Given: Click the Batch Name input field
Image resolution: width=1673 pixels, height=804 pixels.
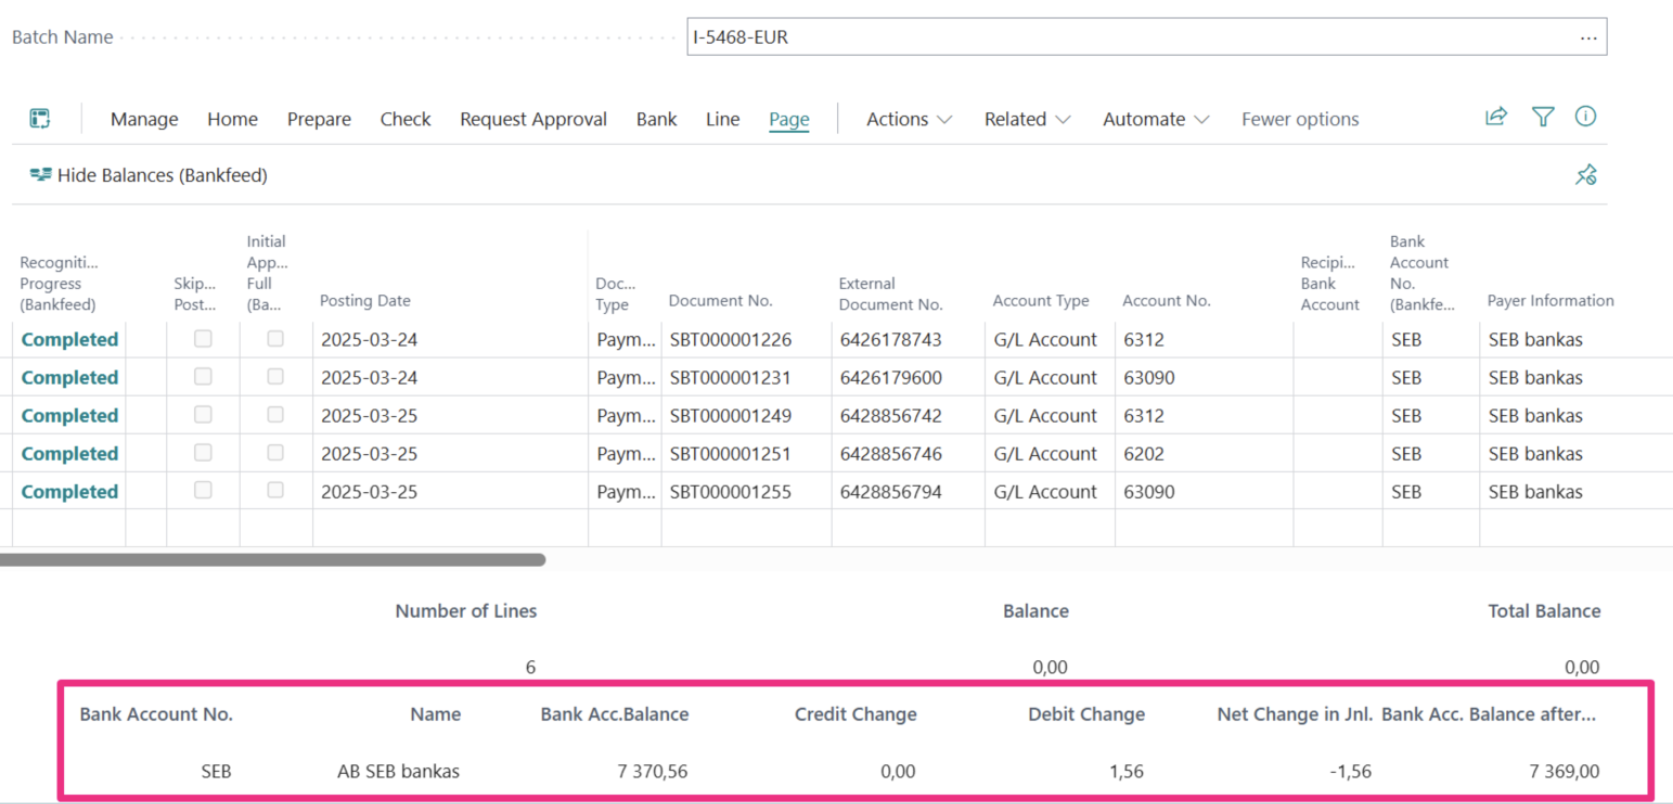Looking at the screenshot, I should pos(1146,37).
